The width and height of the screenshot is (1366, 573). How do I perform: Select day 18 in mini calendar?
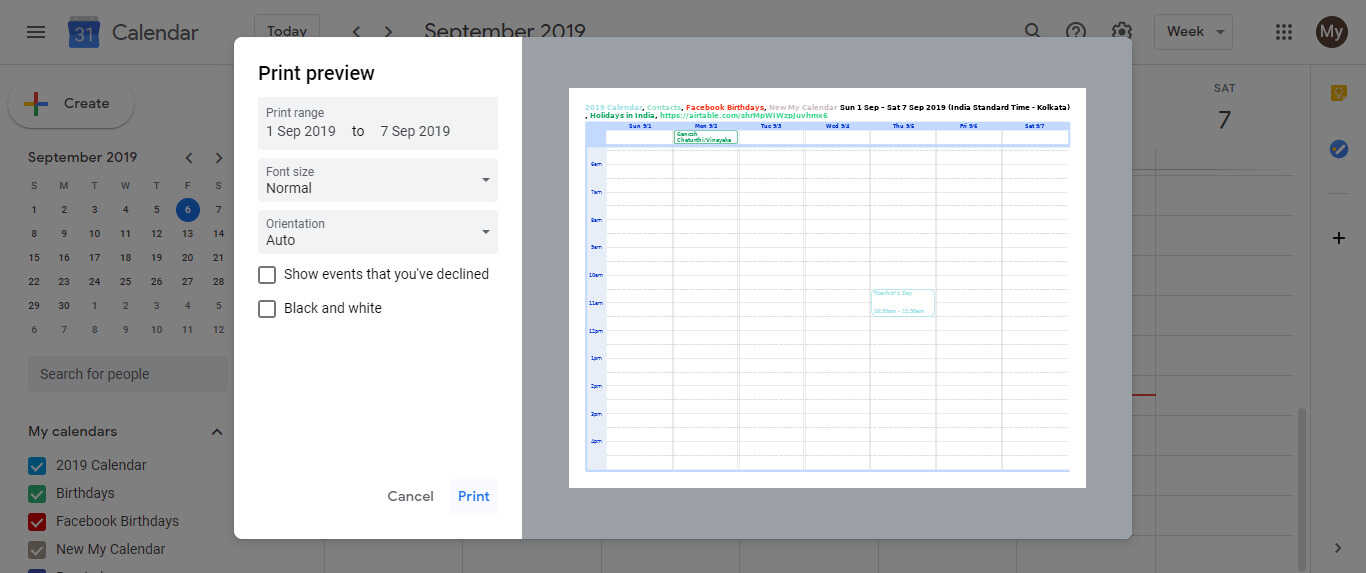pyautogui.click(x=125, y=257)
